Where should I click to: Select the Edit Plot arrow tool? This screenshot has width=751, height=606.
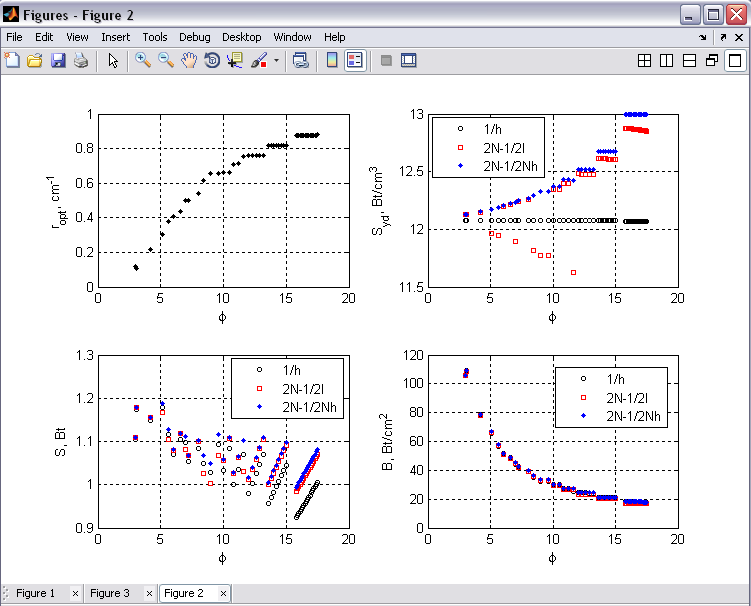coord(113,60)
